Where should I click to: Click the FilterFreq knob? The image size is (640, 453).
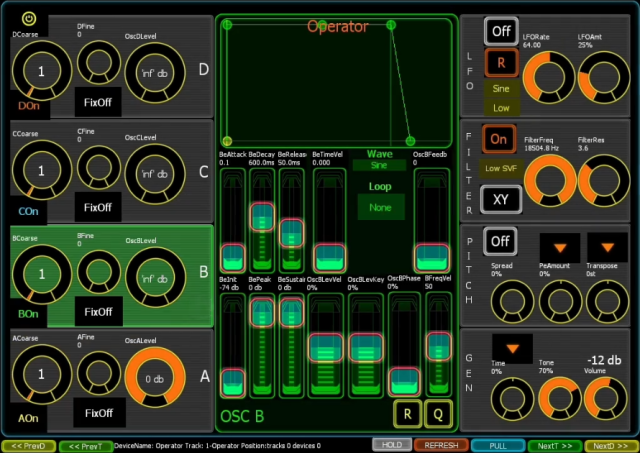[550, 180]
